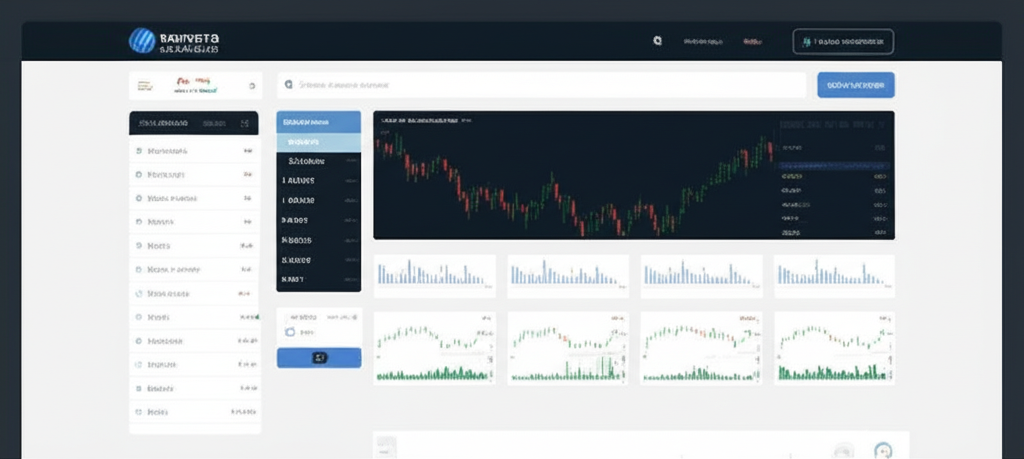The width and height of the screenshot is (1024, 459).
Task: Click the blue striped globe logo
Action: click(143, 41)
